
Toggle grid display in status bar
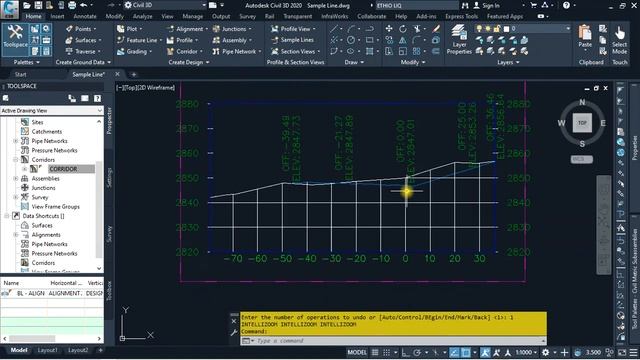click(375, 352)
